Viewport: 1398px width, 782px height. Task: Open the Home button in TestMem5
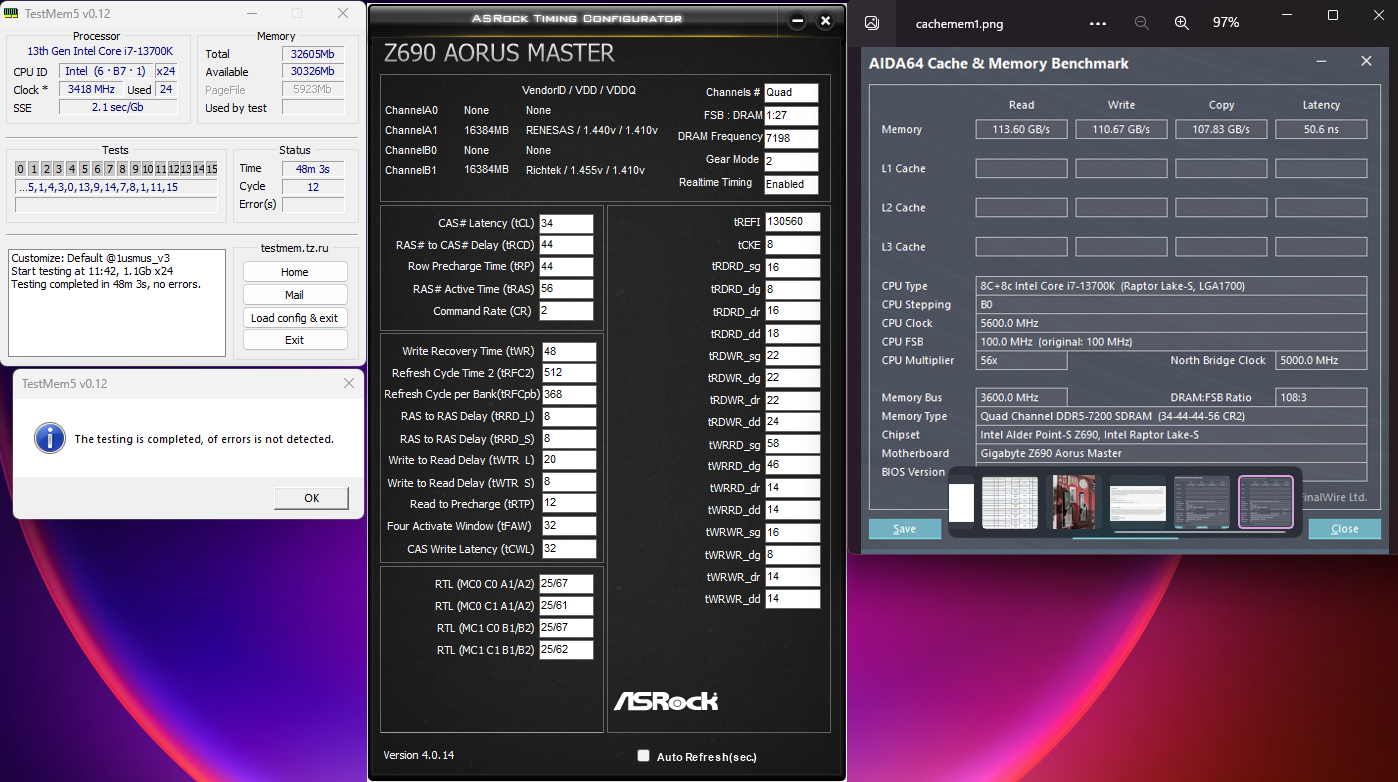(x=295, y=272)
